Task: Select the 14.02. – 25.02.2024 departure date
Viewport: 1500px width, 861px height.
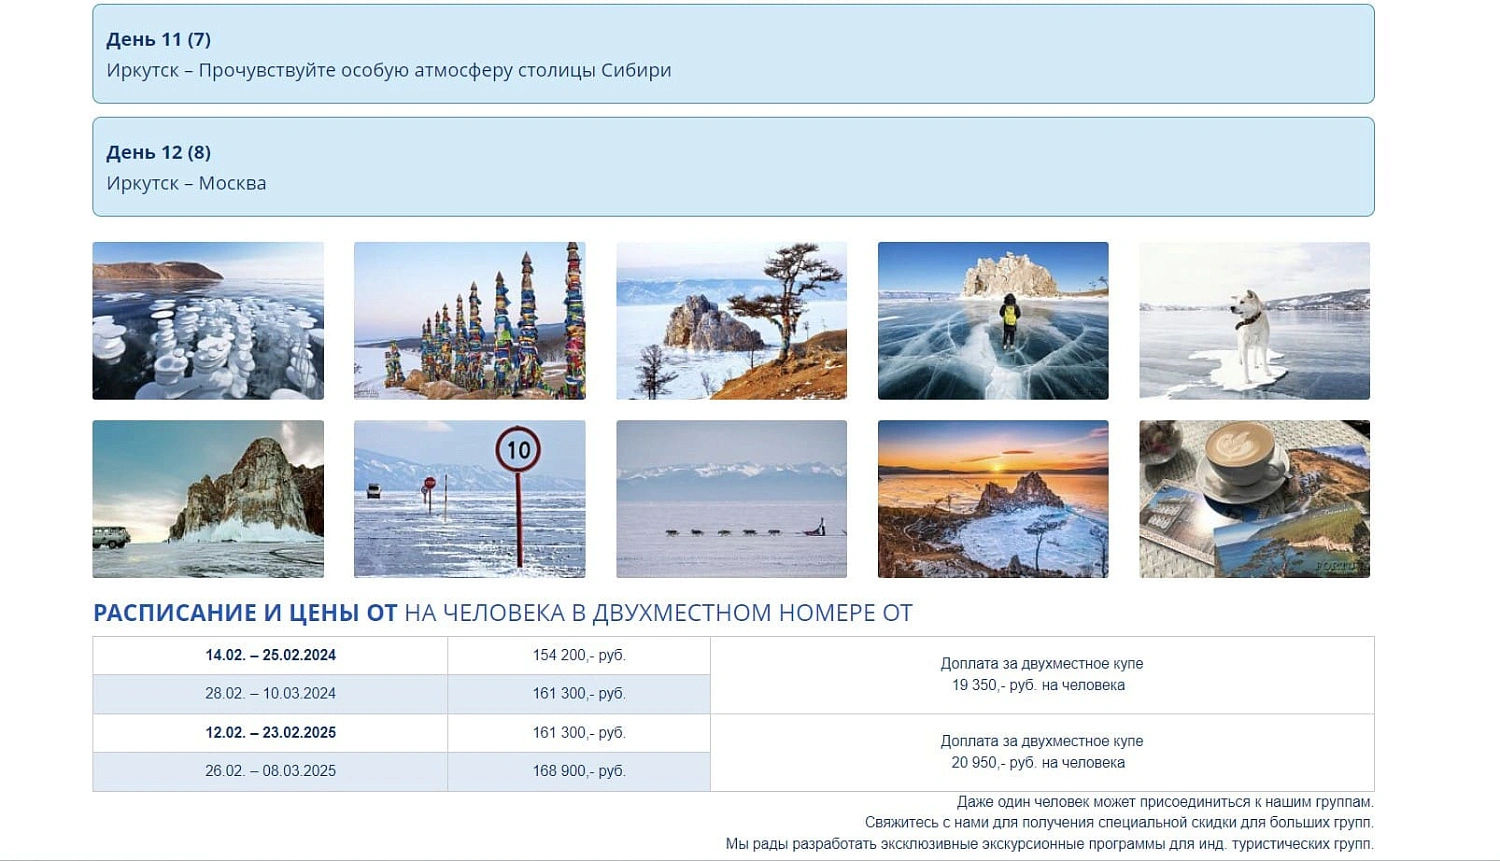Action: (270, 655)
